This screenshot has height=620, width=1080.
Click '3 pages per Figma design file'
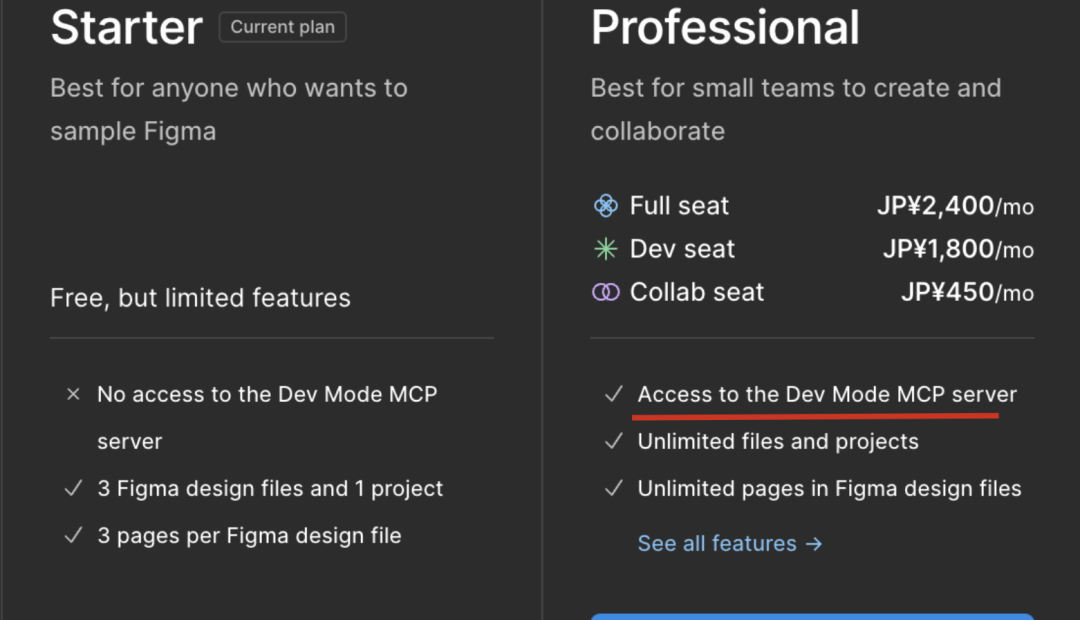click(249, 535)
